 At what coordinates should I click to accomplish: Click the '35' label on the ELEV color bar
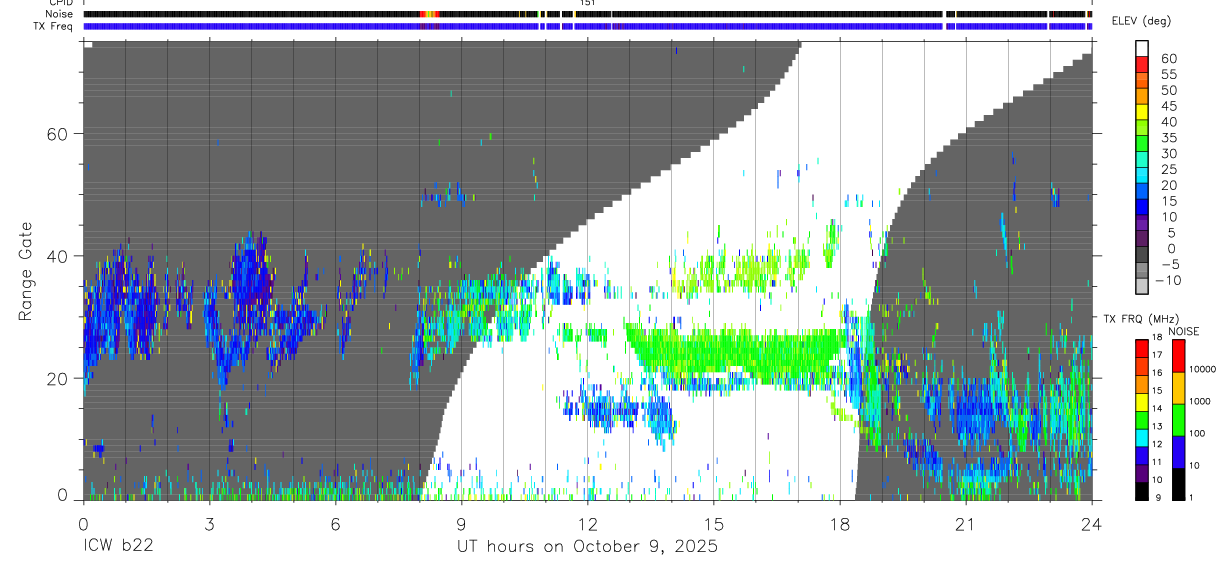coord(1168,138)
